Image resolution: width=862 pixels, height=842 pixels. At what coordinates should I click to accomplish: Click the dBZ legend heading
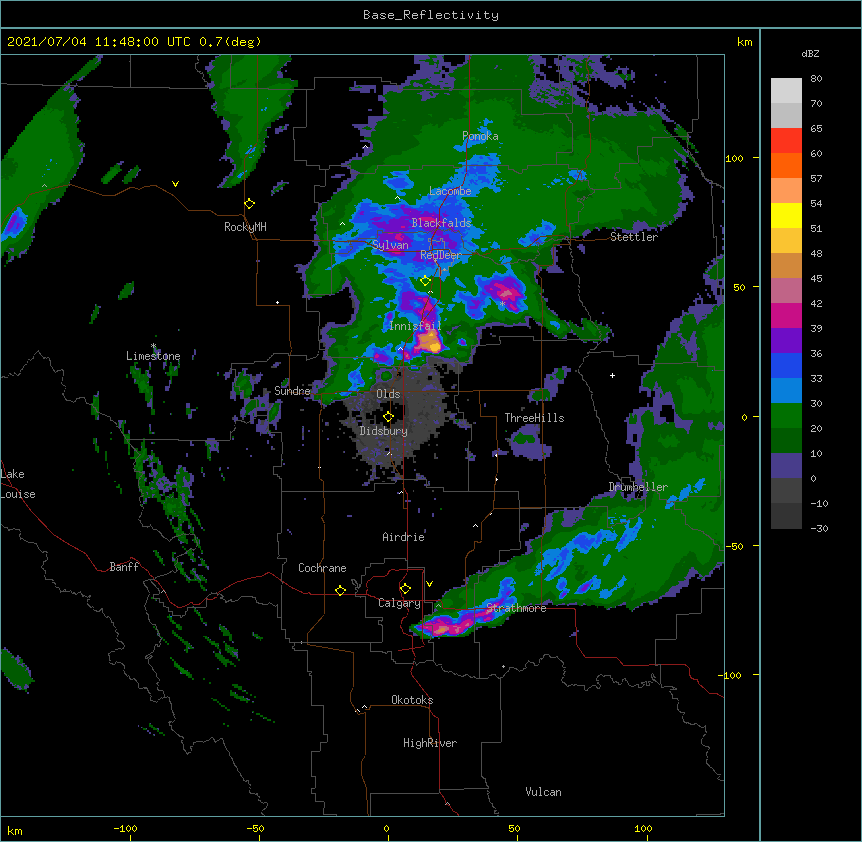(x=810, y=53)
